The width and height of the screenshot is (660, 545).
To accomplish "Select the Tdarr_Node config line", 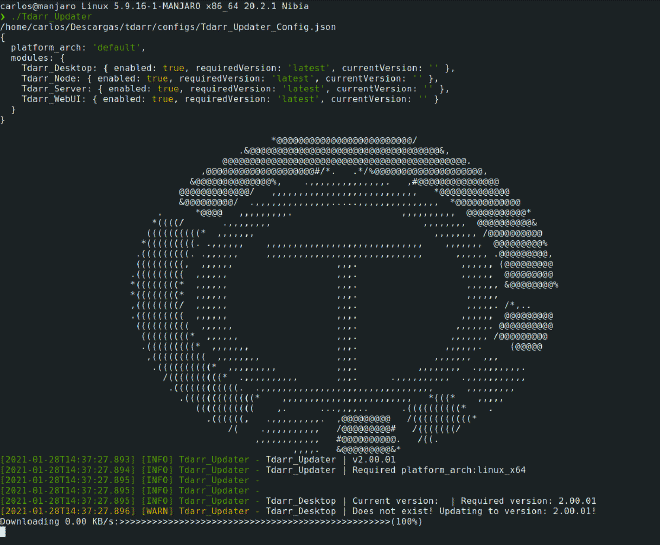I will [230, 78].
